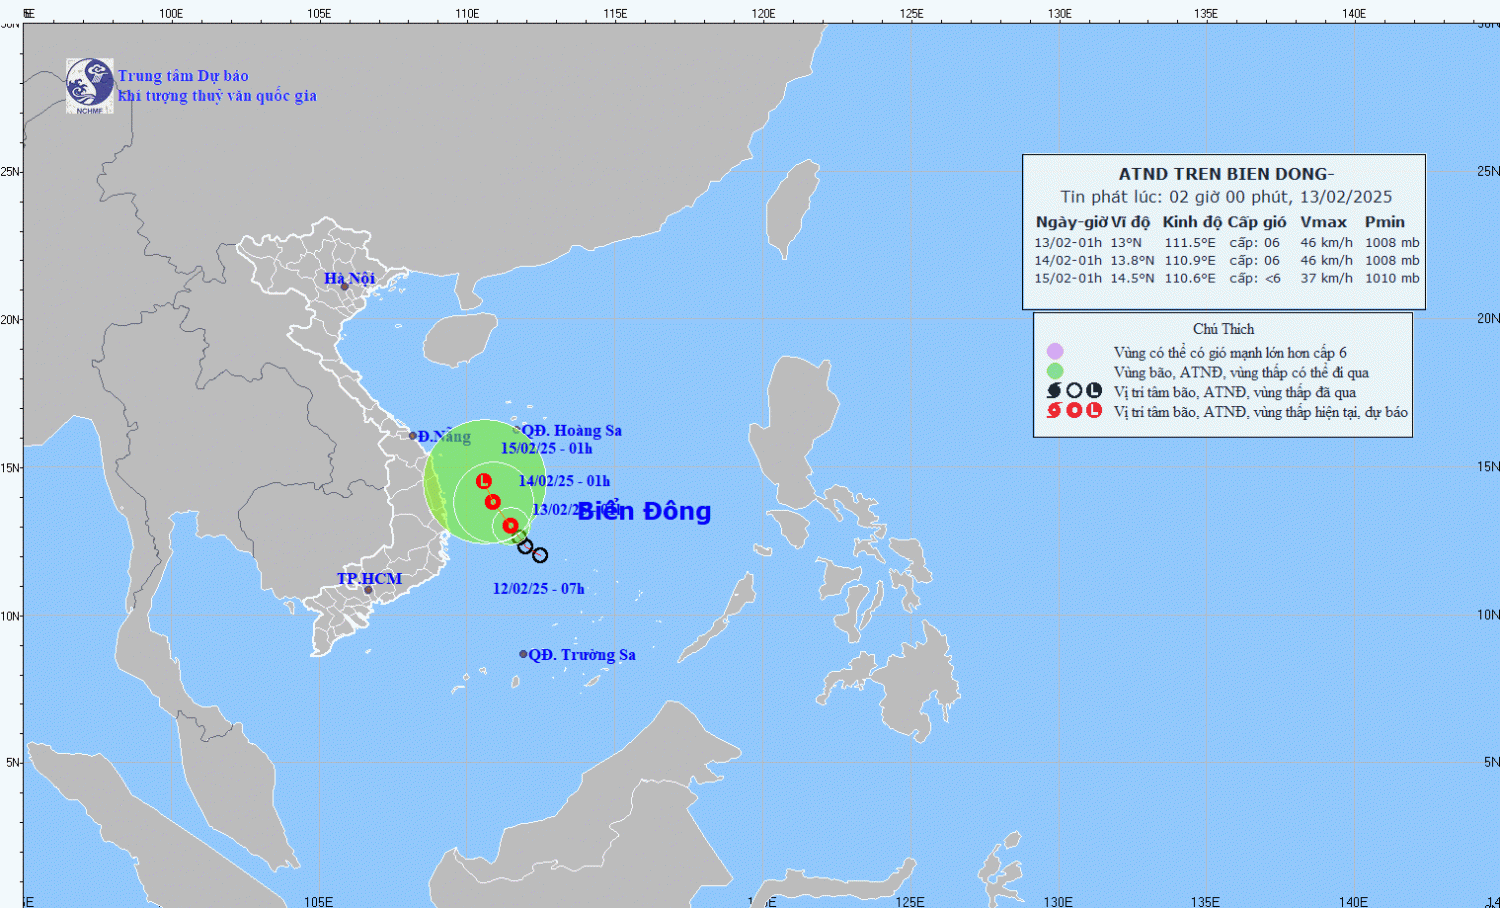Click the black typhoon swirl icon in the legend
Screen dimensions: 1500x908
[1054, 391]
